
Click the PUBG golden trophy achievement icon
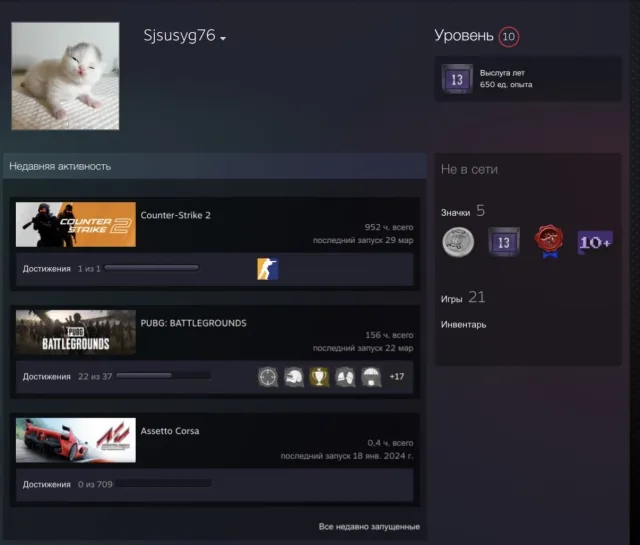coord(319,376)
